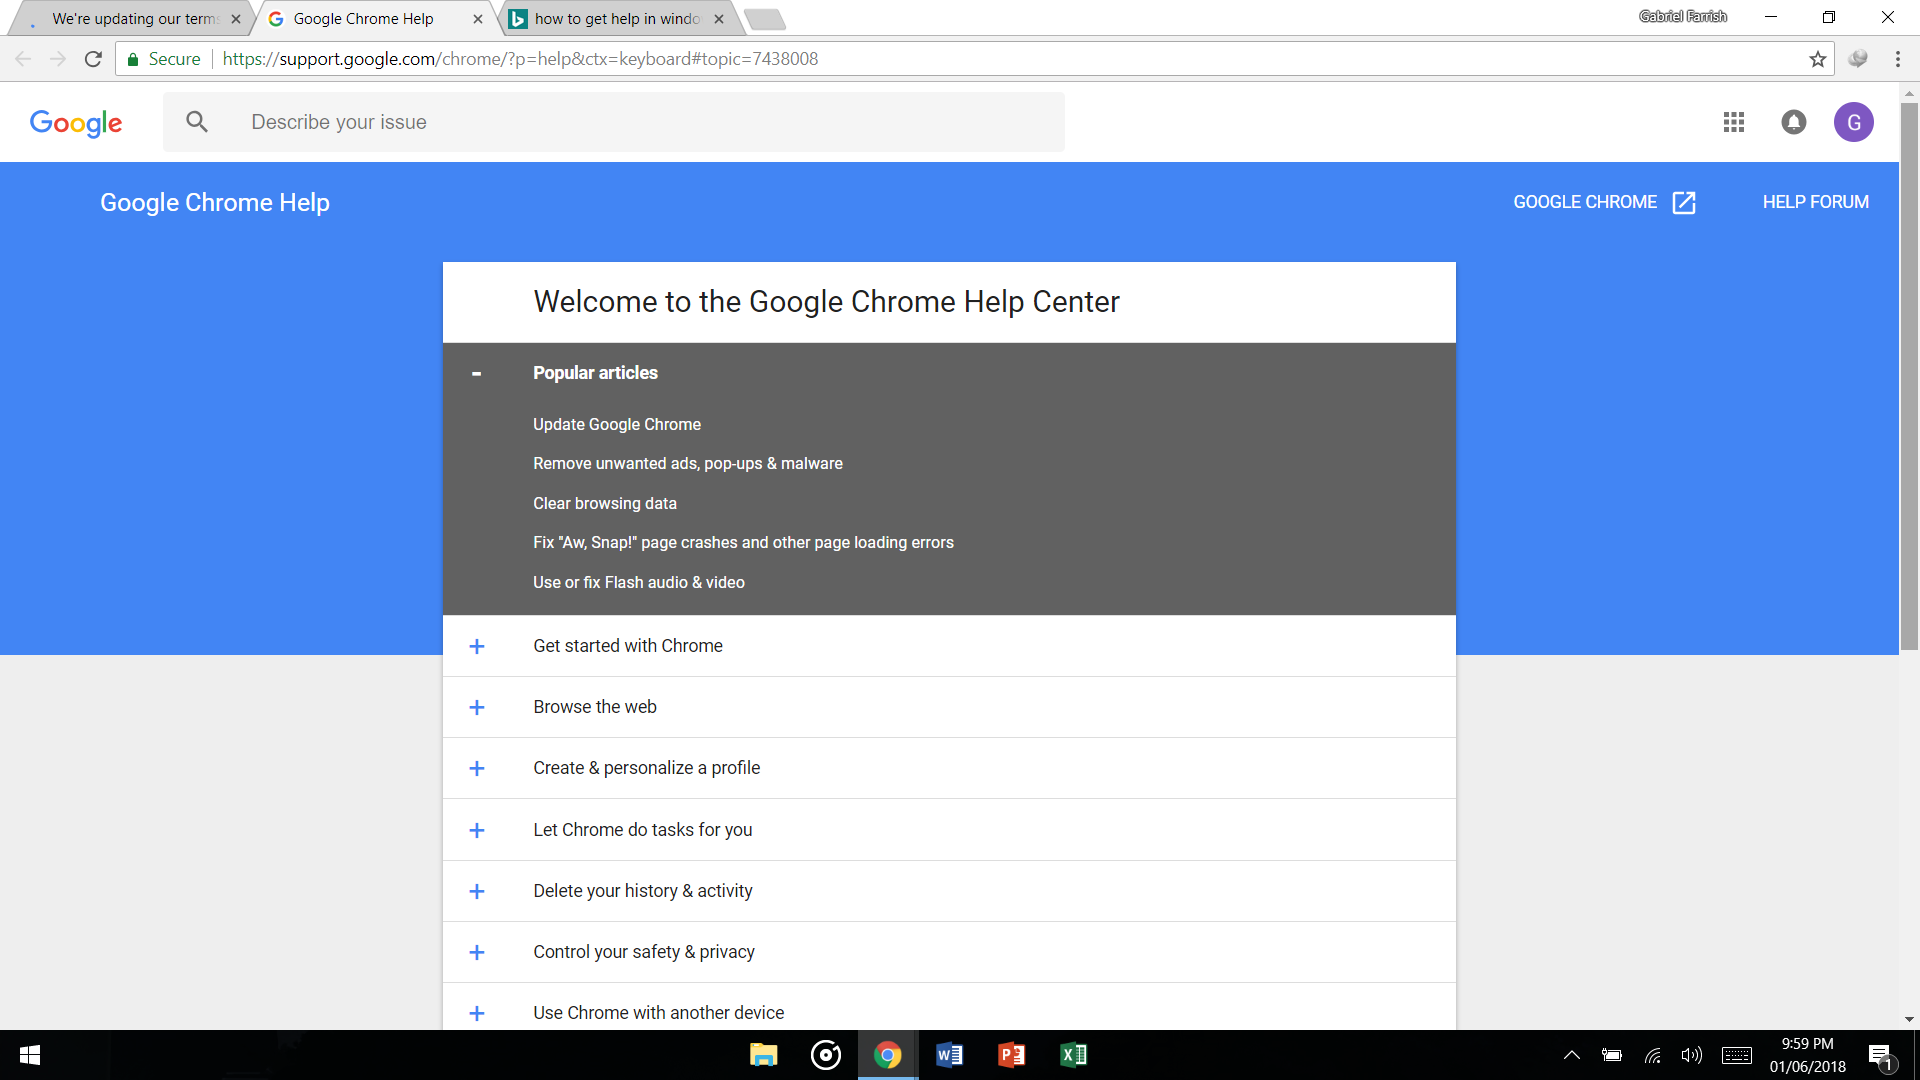This screenshot has width=1920, height=1080.
Task: Open the touch keyboard tray icon
Action: tap(1737, 1055)
